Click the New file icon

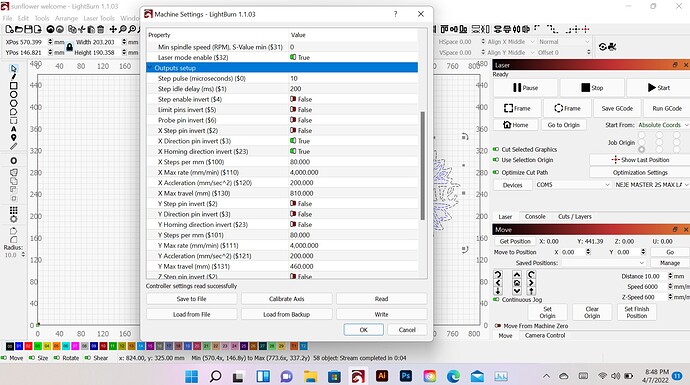pos(9,29)
